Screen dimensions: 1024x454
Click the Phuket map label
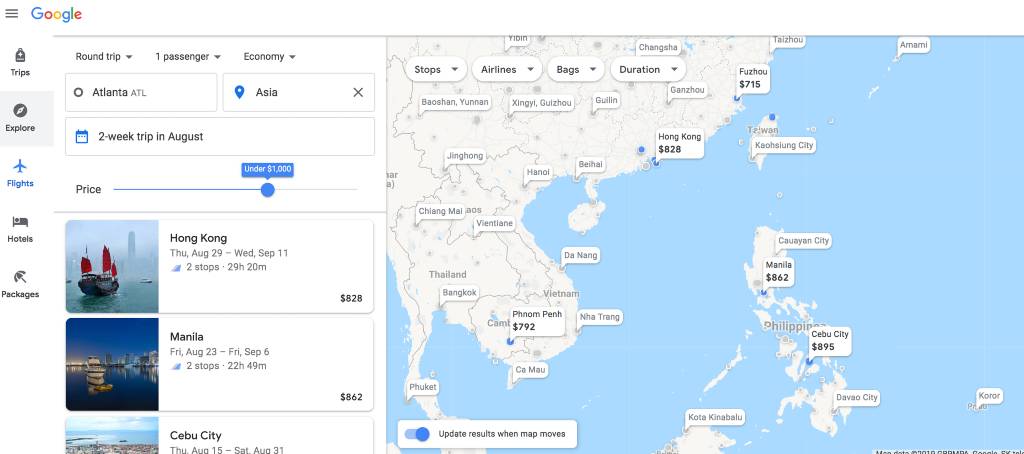423,387
